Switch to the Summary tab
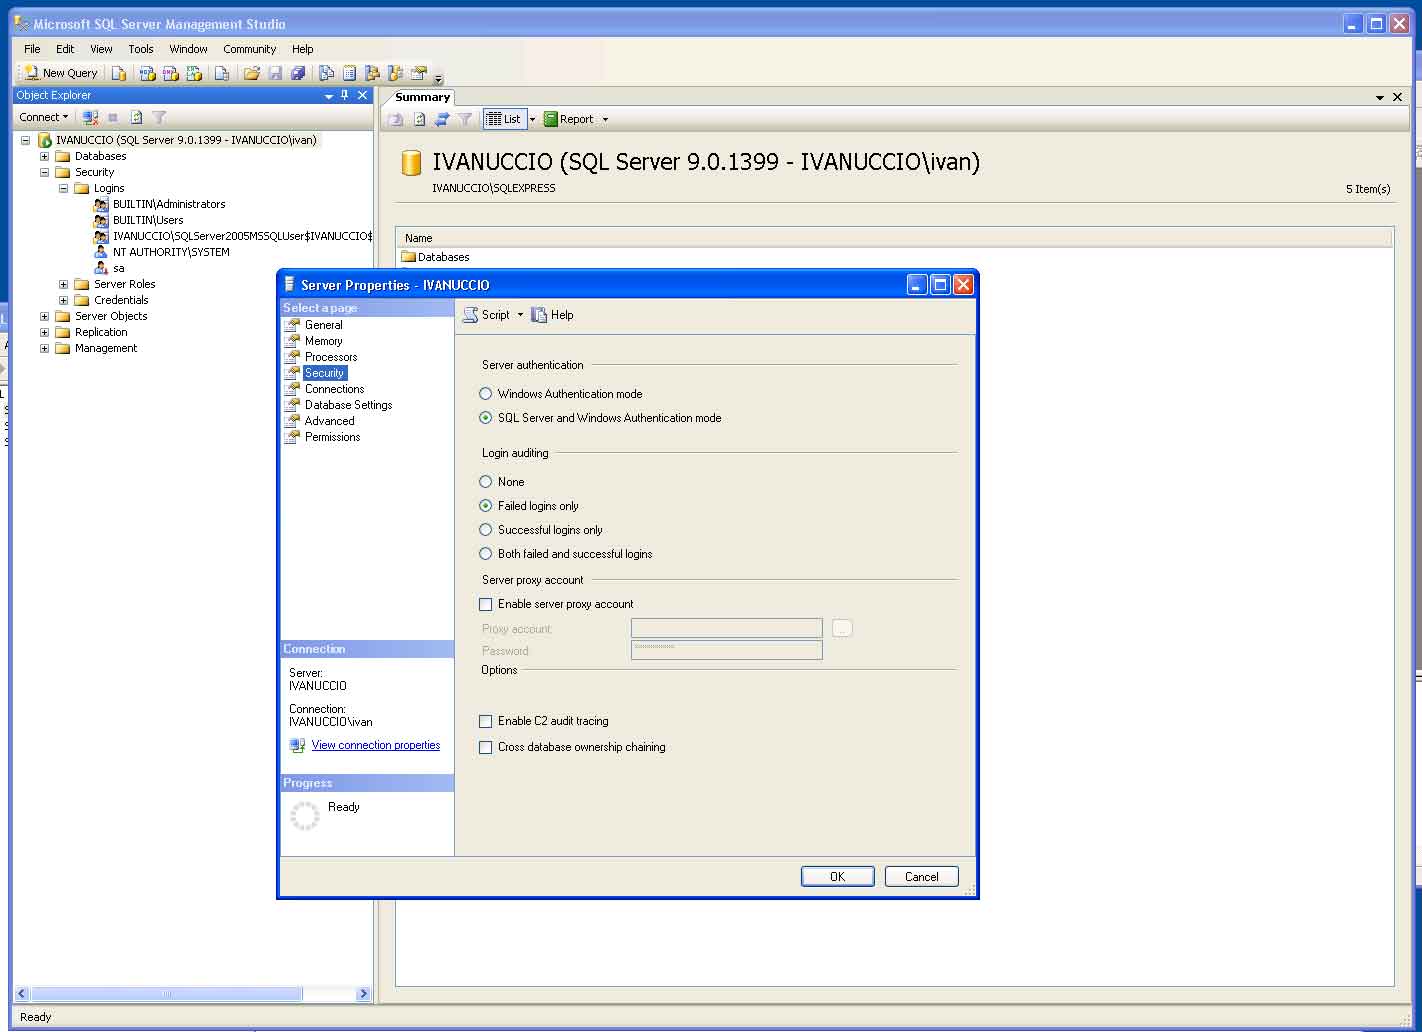This screenshot has height=1032, width=1422. tap(422, 97)
